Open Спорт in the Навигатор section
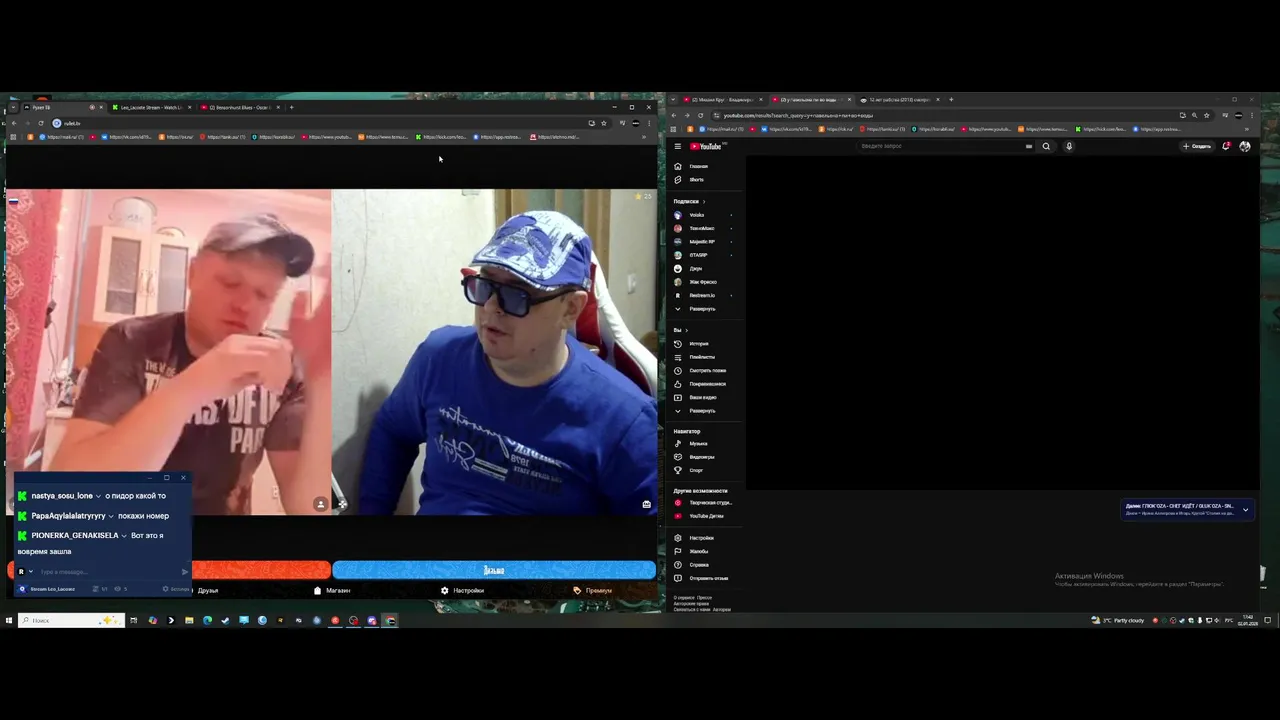Viewport: 1280px width, 720px height. (705, 470)
